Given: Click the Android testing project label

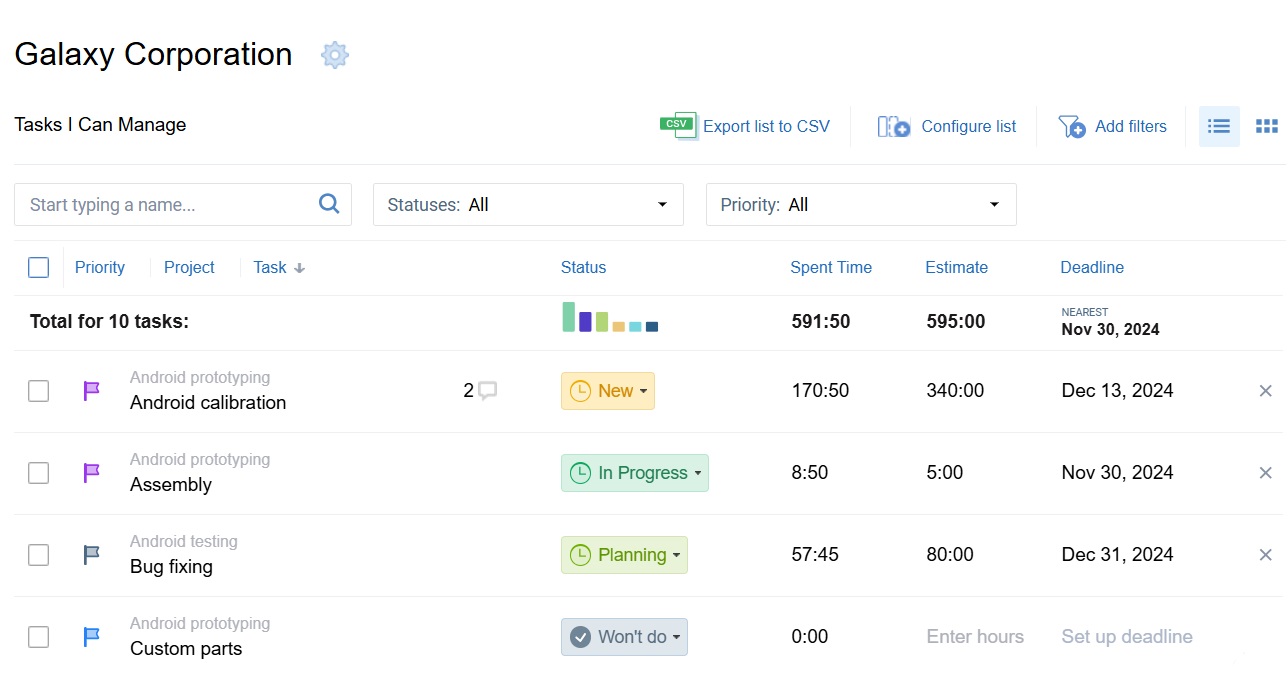Looking at the screenshot, I should (x=184, y=542).
